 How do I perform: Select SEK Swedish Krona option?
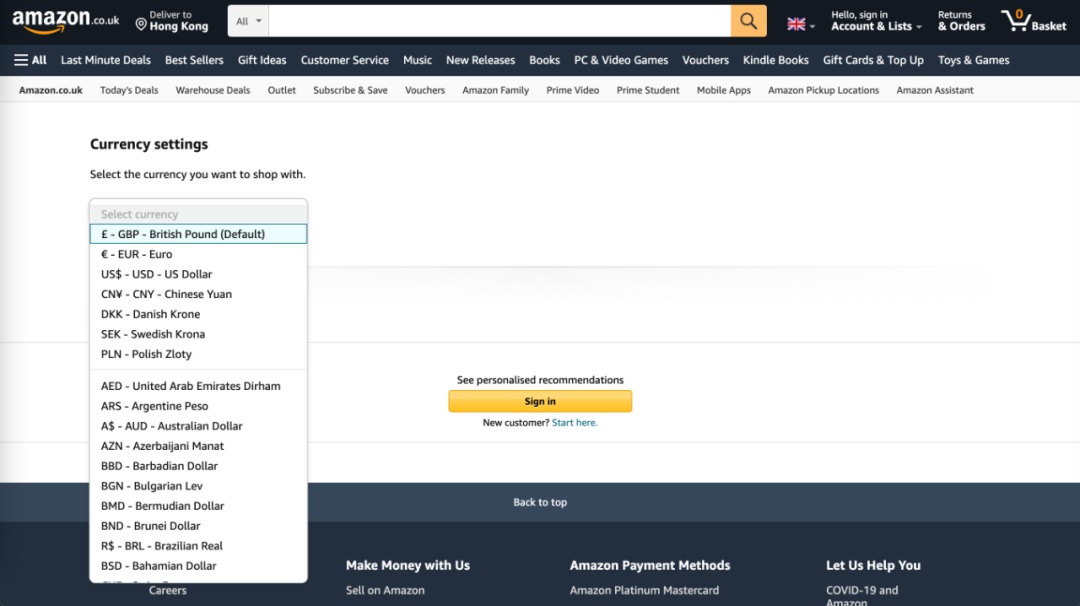point(198,334)
